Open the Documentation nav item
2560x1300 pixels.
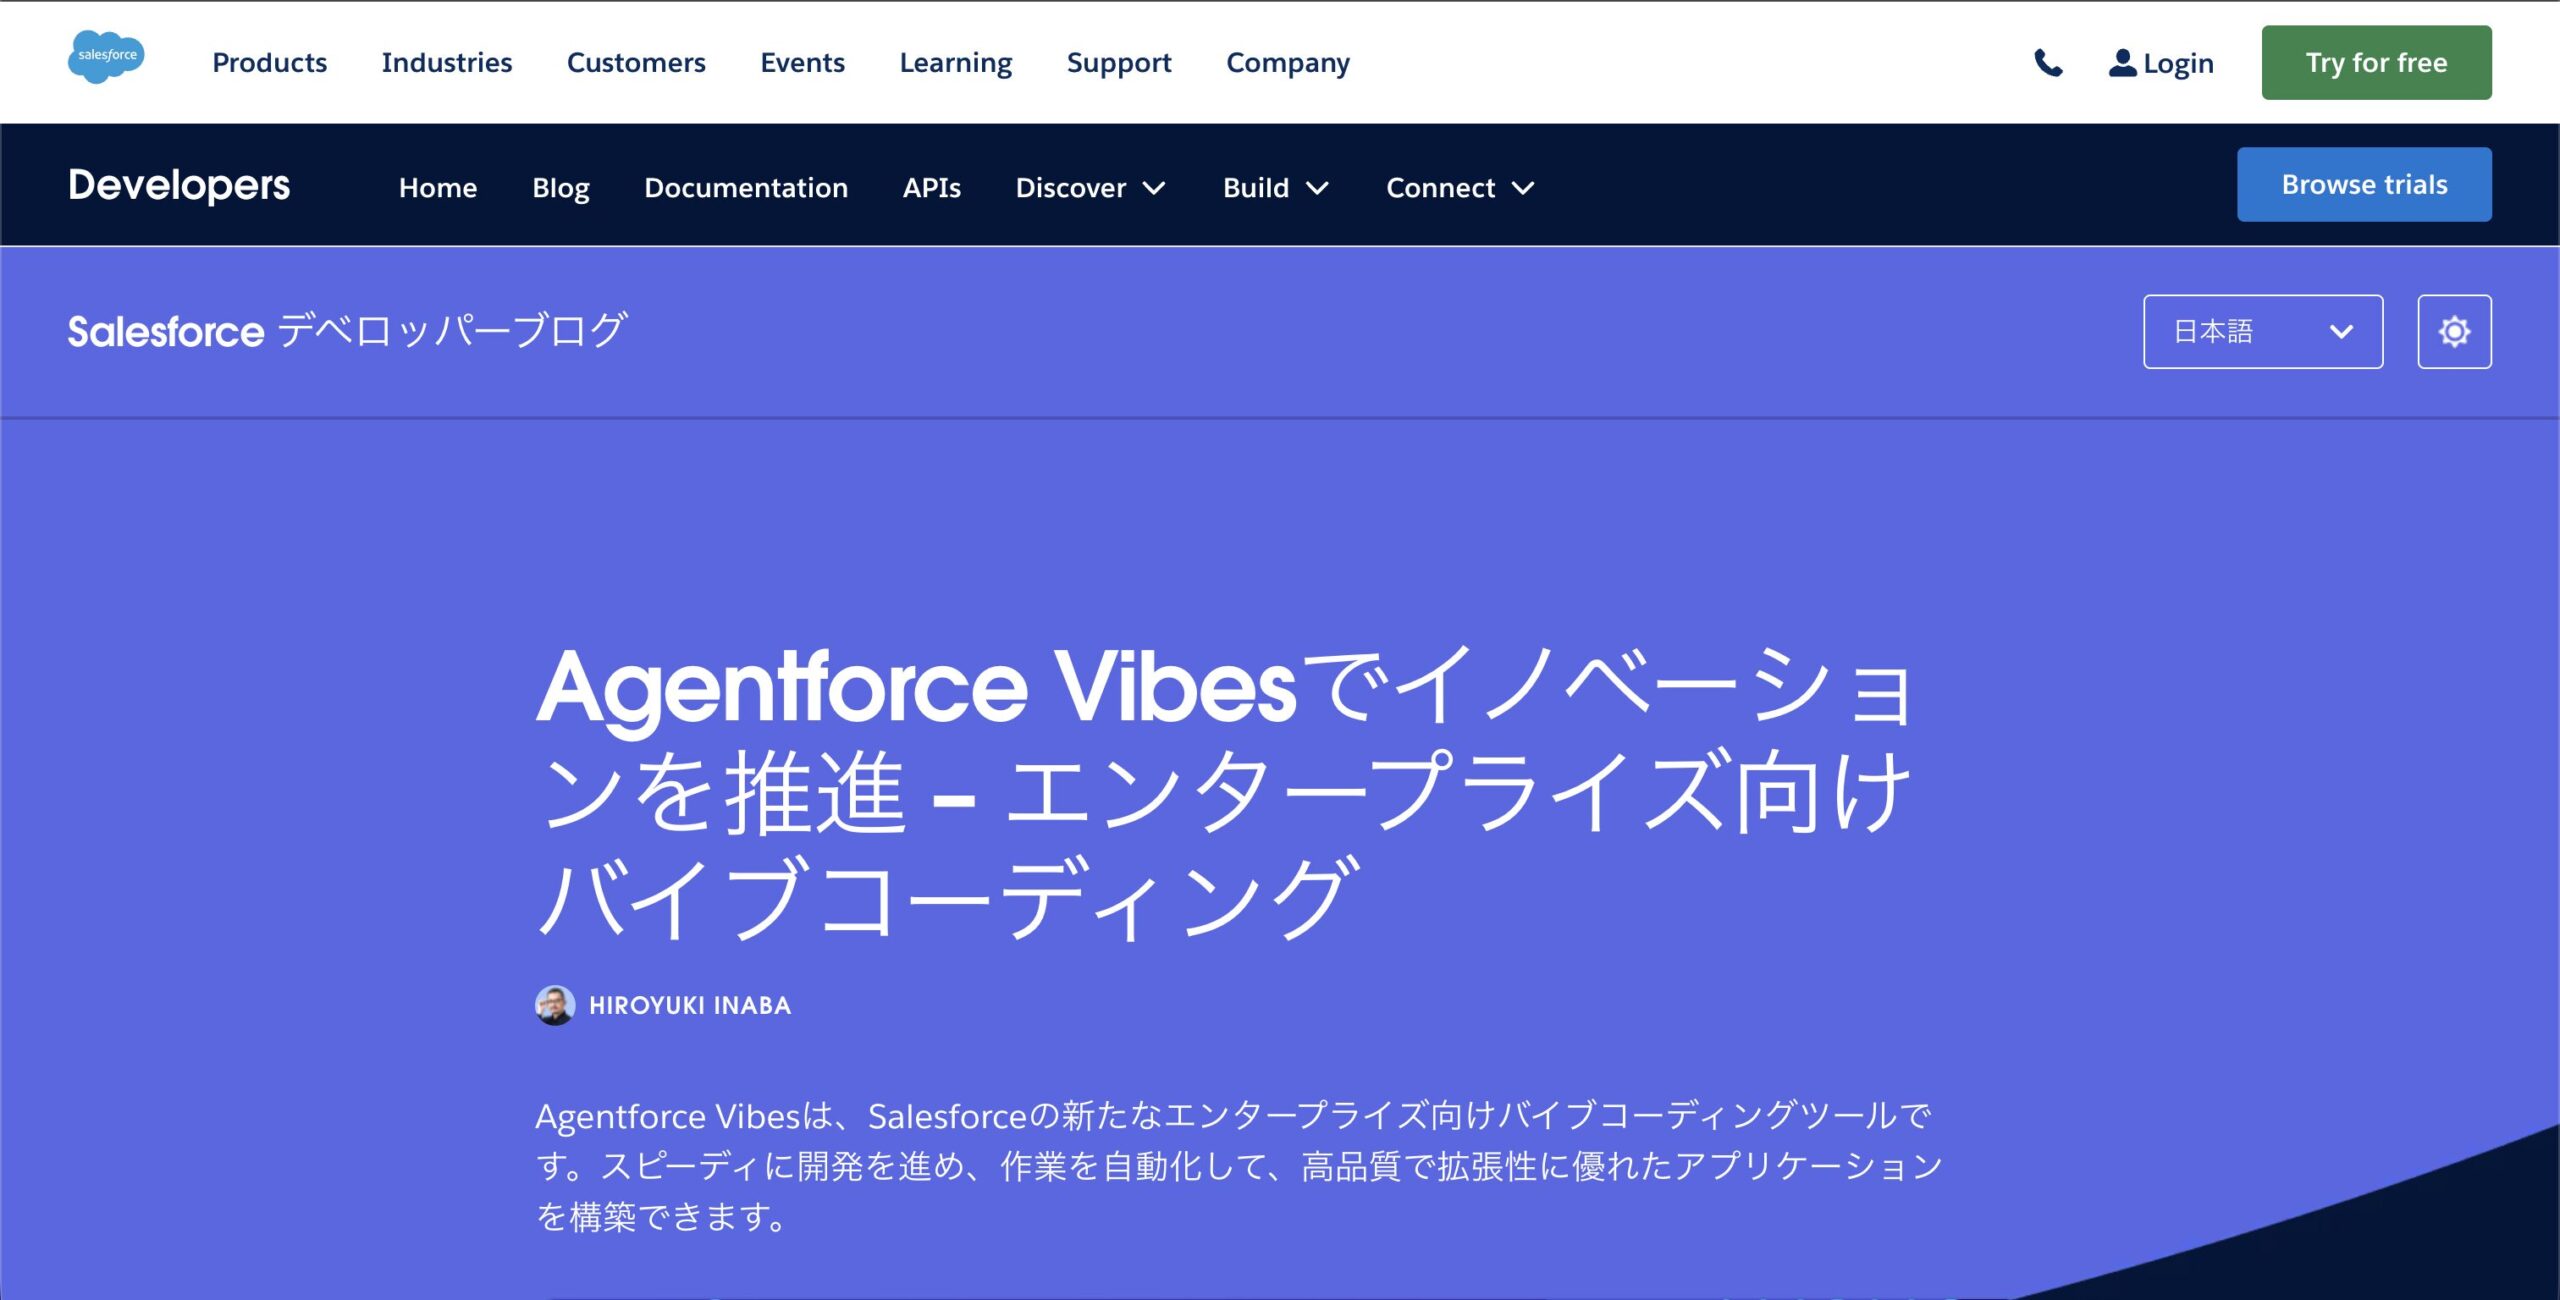pyautogui.click(x=745, y=188)
